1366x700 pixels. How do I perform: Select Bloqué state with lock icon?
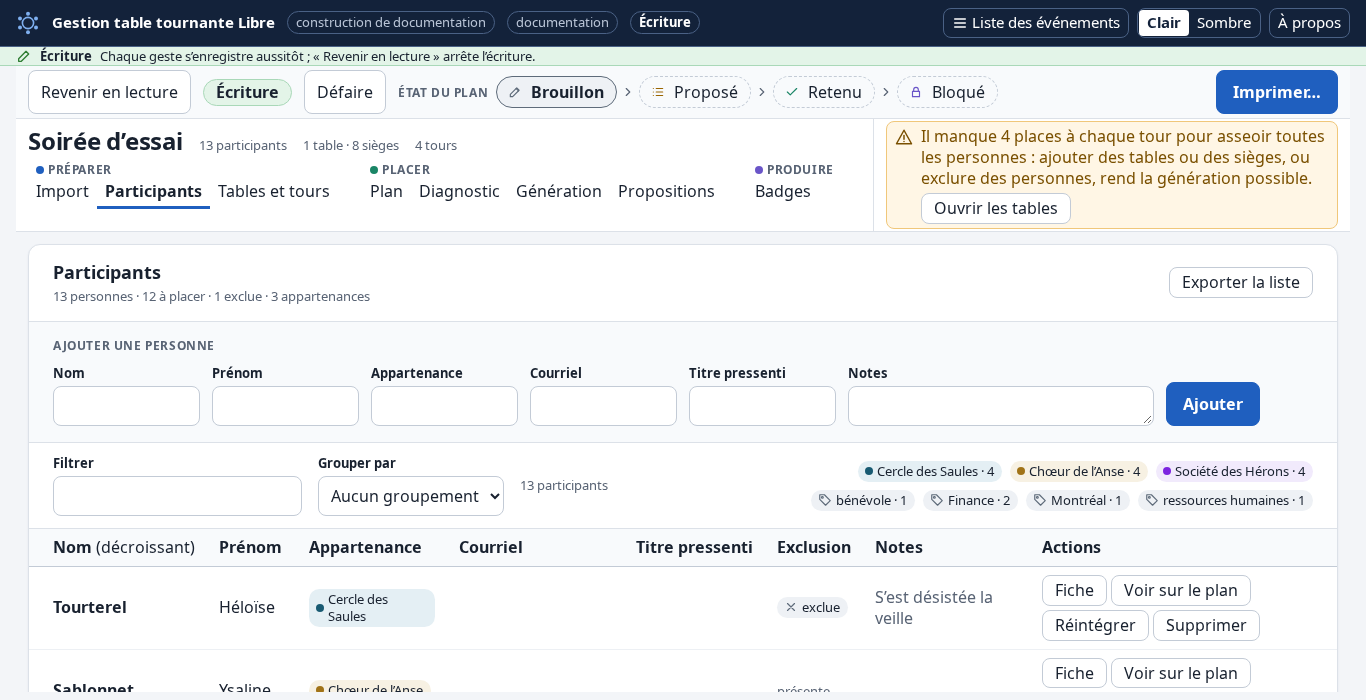(x=947, y=92)
